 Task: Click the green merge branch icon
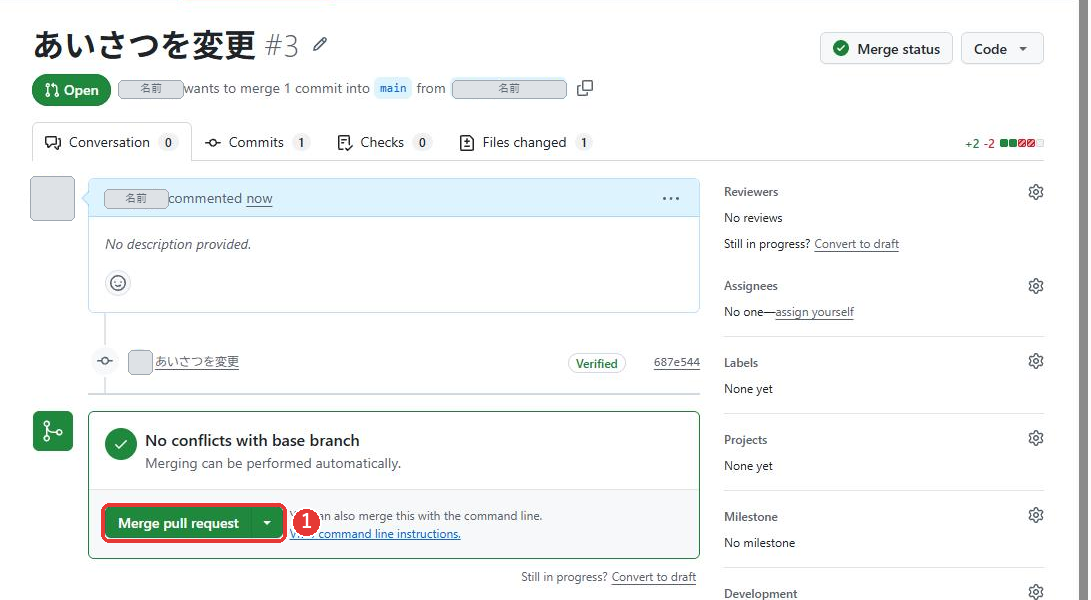click(x=53, y=431)
